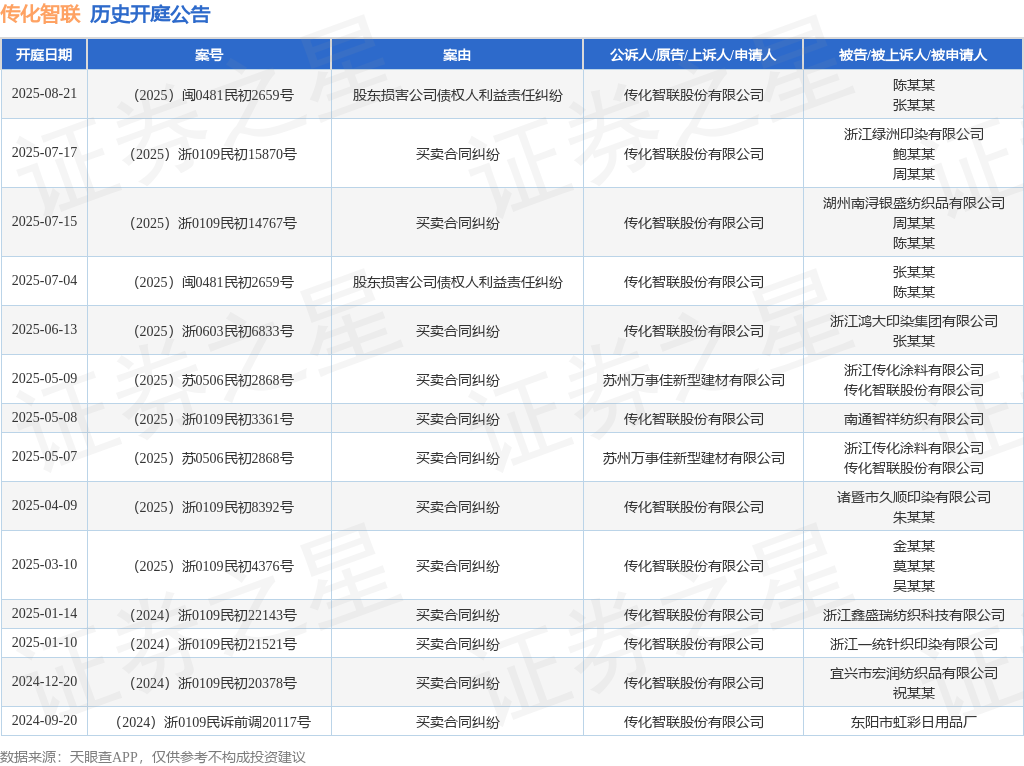Select the date cell 2025-06-13
The height and width of the screenshot is (766, 1024).
tap(44, 329)
